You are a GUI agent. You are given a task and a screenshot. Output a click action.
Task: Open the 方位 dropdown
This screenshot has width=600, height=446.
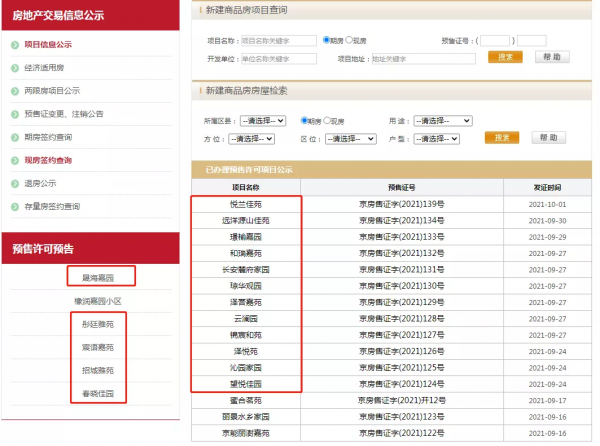click(x=251, y=139)
